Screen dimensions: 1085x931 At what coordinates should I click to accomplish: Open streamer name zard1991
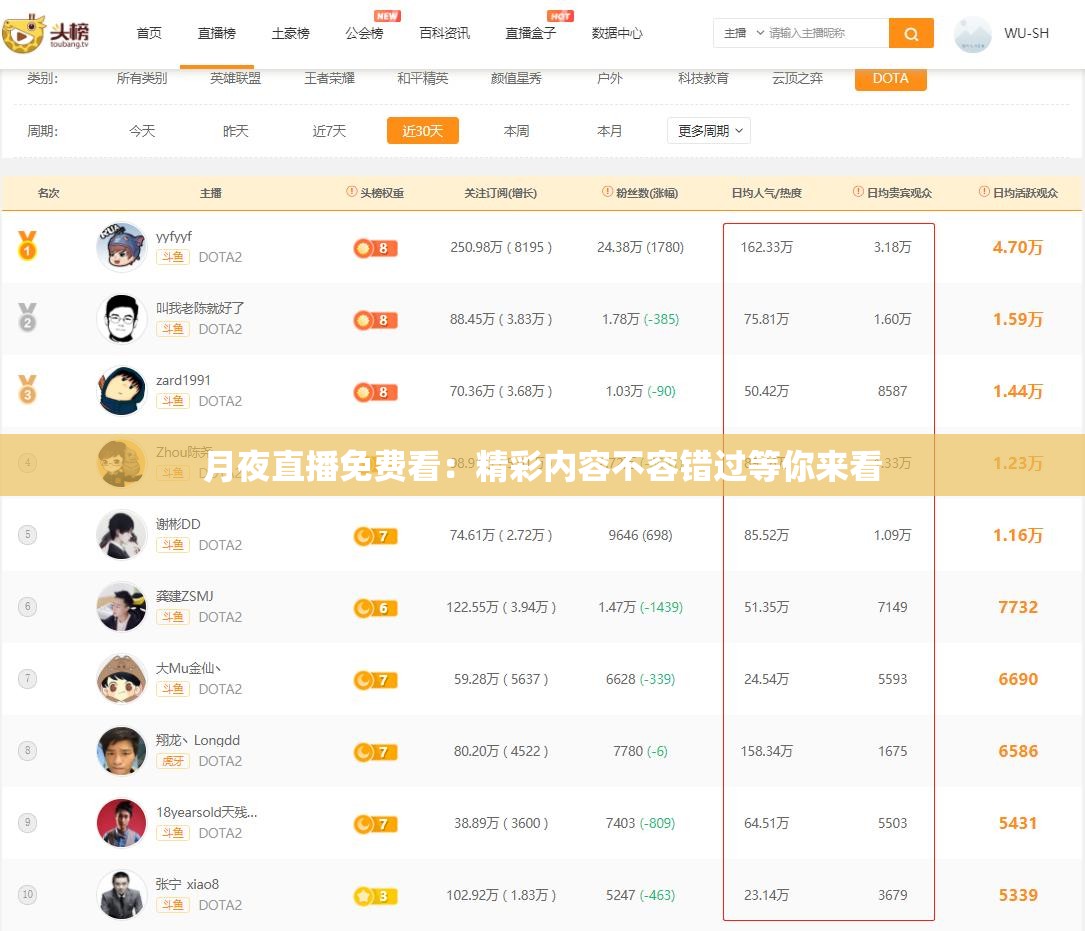coord(183,380)
